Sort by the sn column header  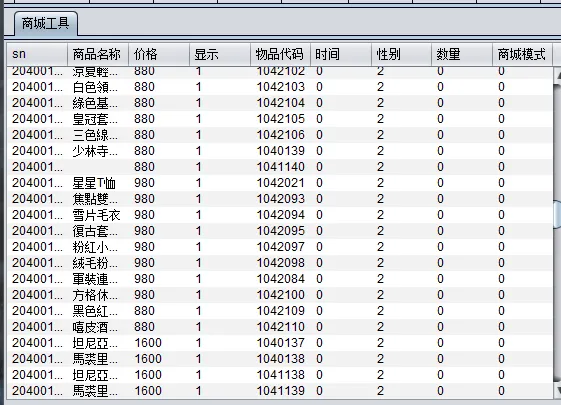click(37, 54)
